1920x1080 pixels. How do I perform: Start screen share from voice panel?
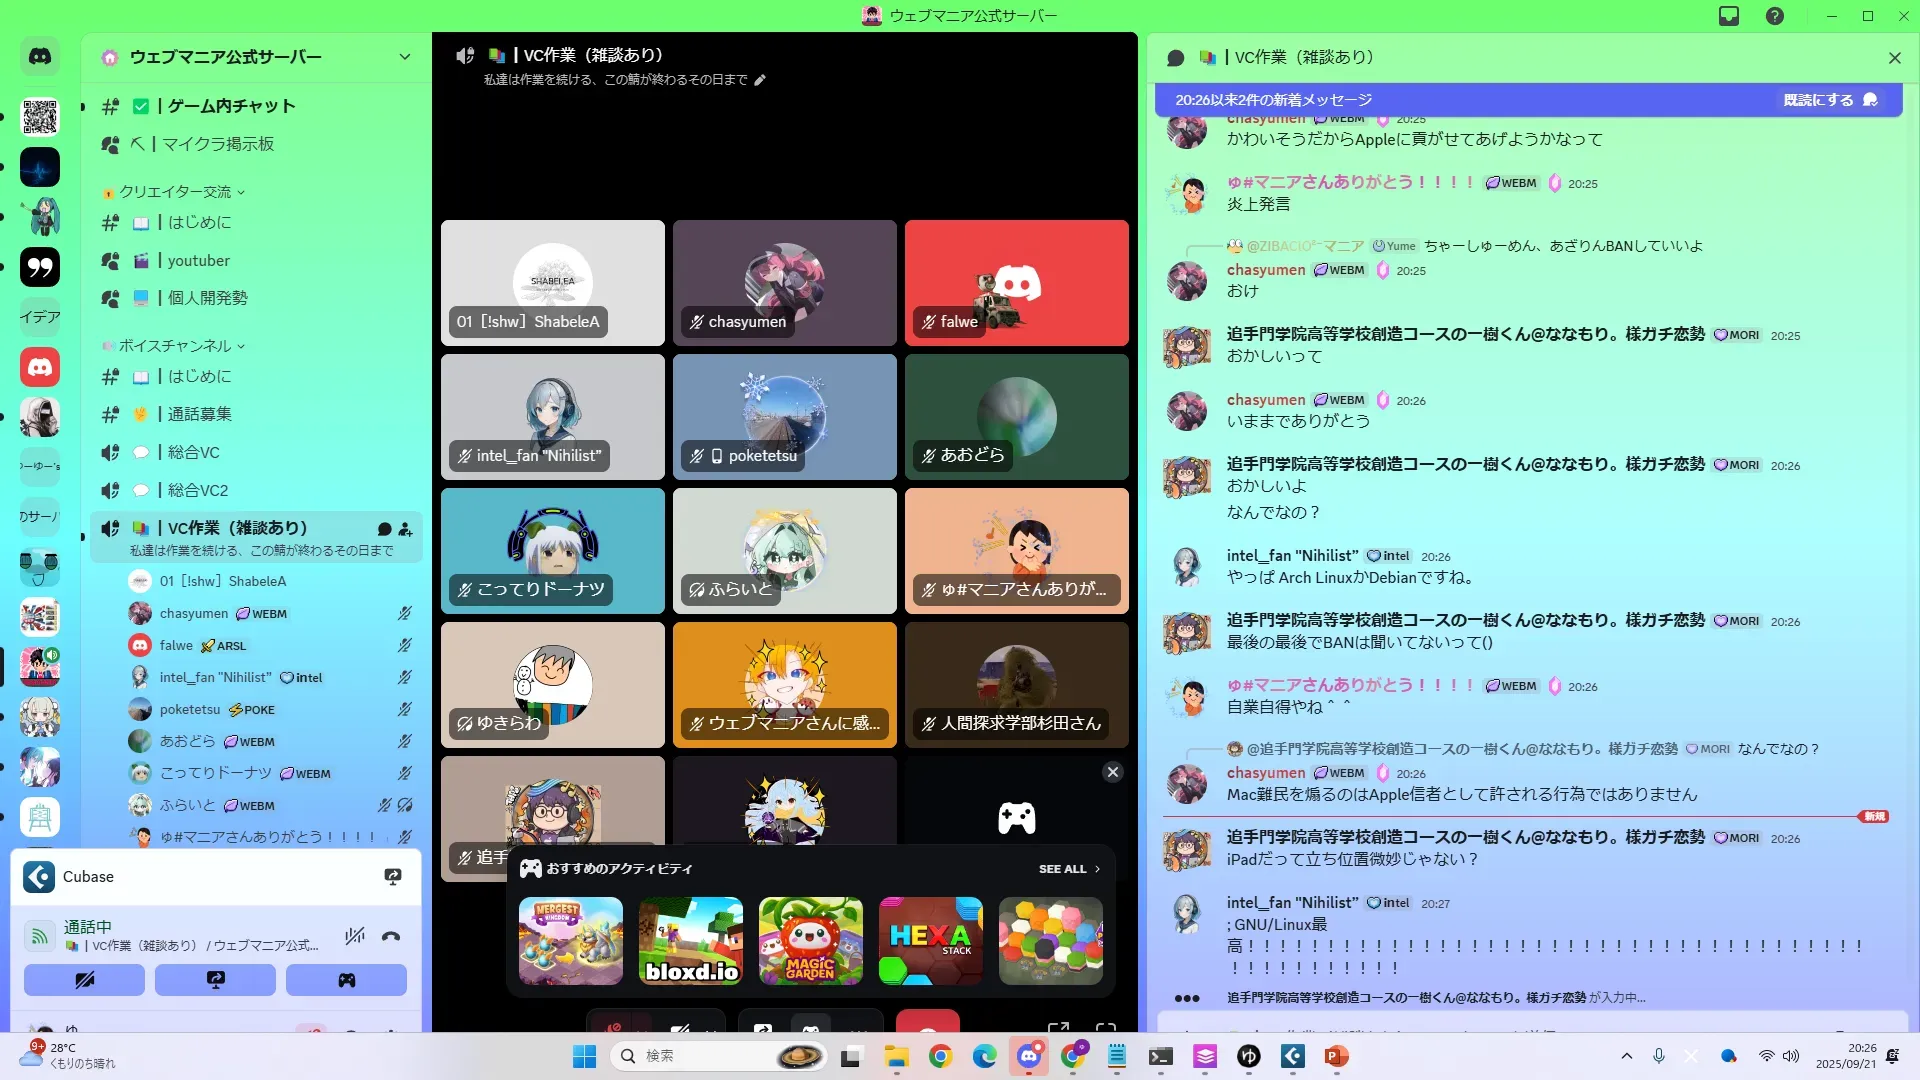click(215, 980)
